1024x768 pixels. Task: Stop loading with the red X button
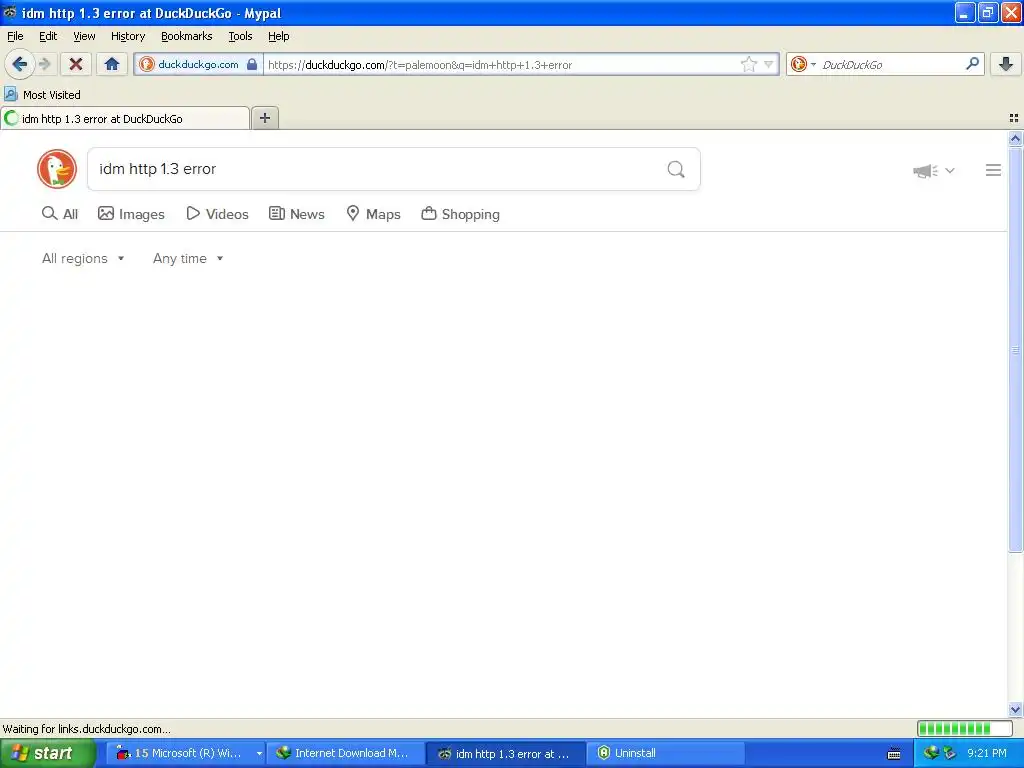click(76, 64)
